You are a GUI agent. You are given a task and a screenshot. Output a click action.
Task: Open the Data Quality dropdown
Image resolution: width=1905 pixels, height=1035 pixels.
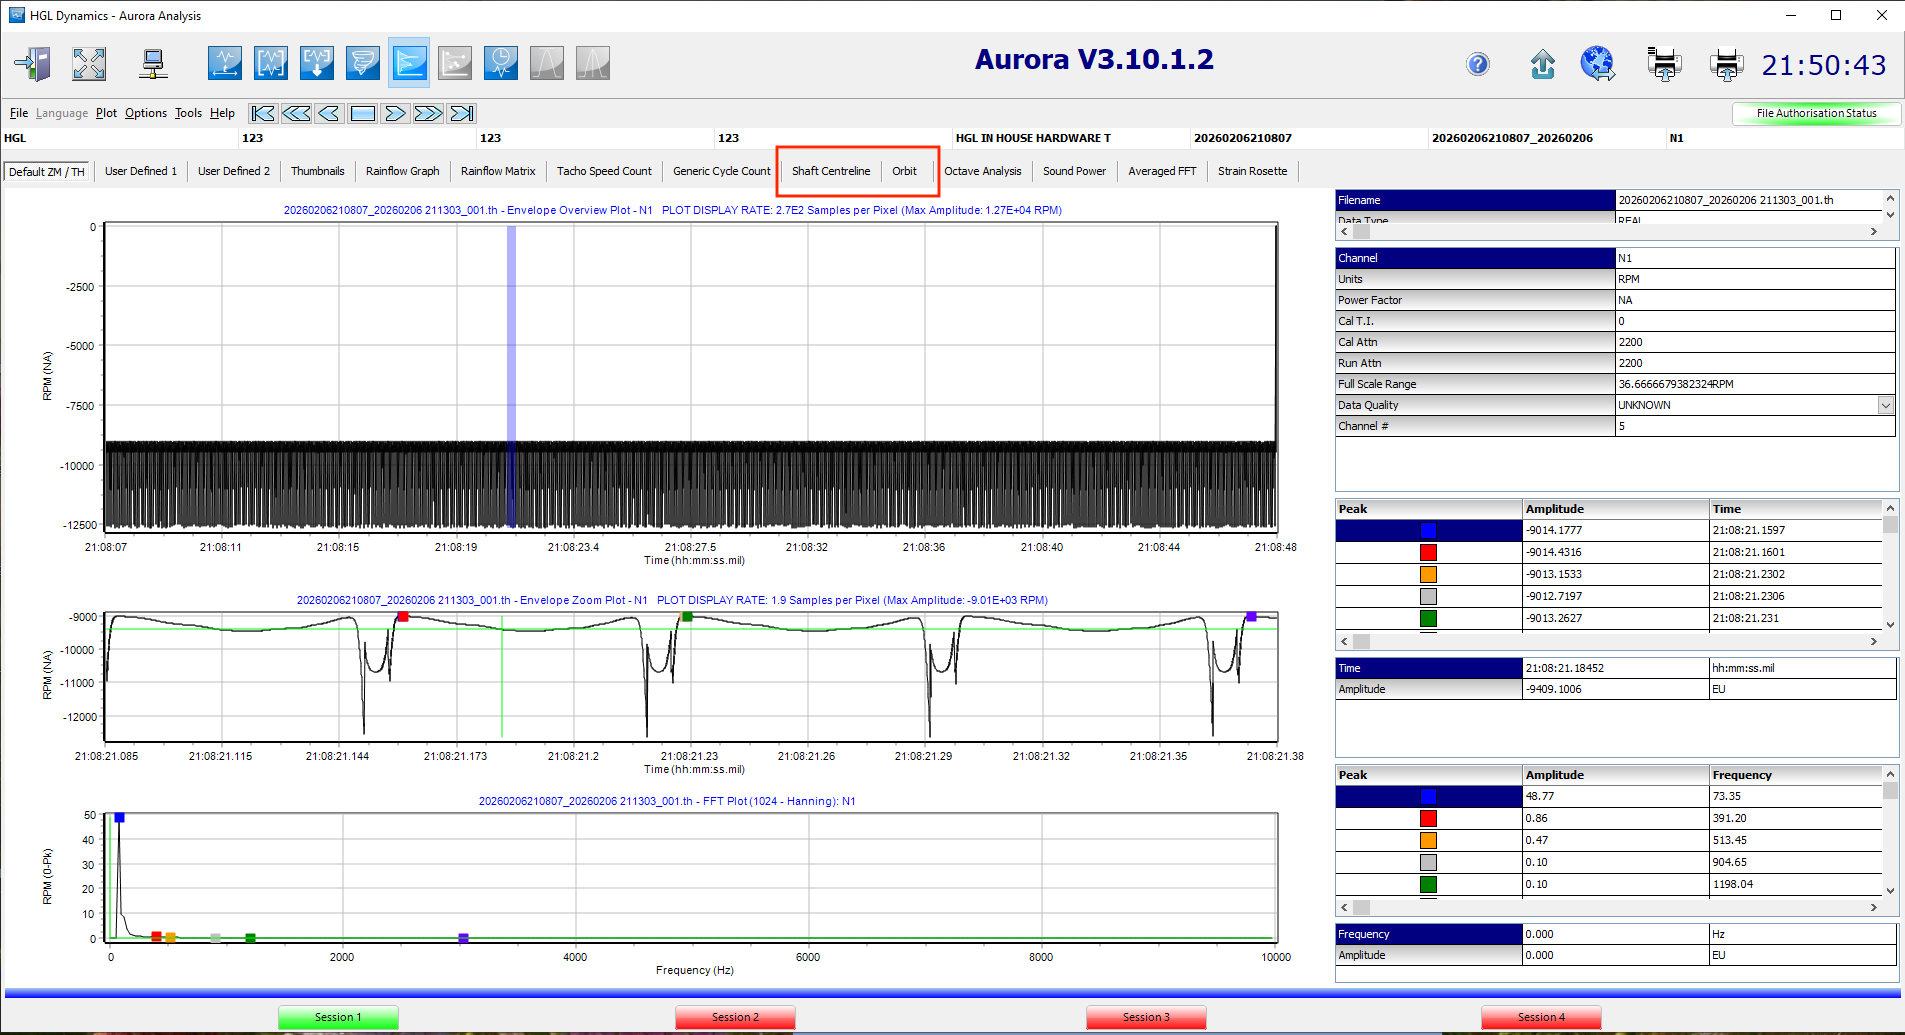1885,405
